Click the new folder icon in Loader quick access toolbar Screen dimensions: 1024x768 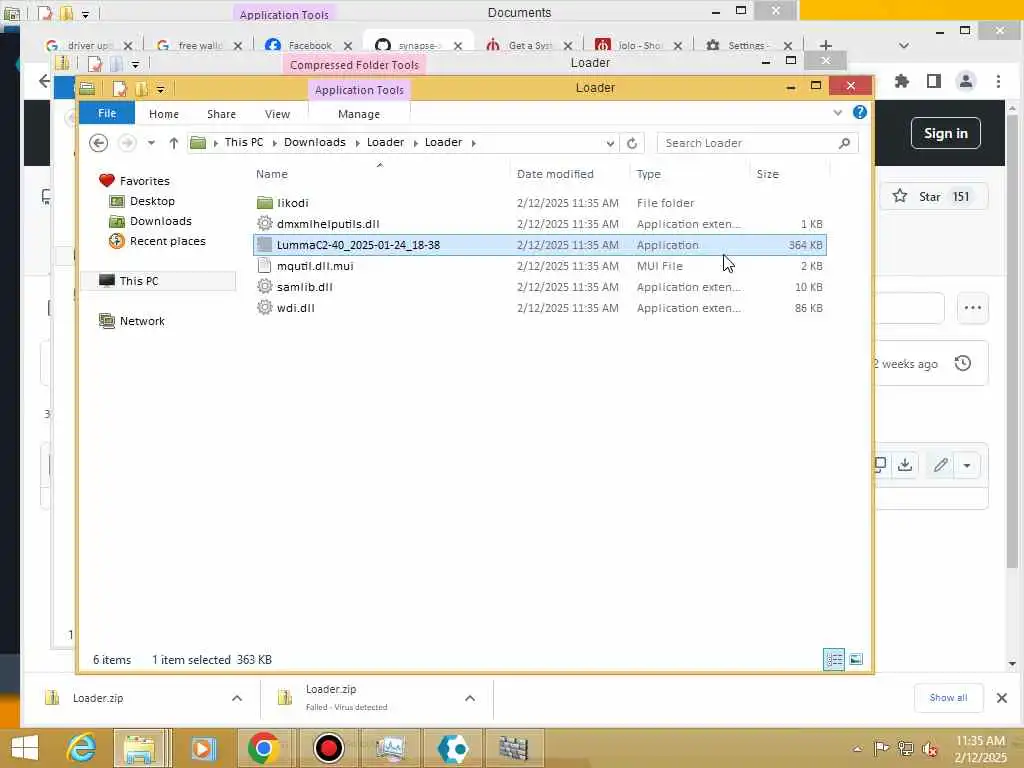click(x=141, y=88)
